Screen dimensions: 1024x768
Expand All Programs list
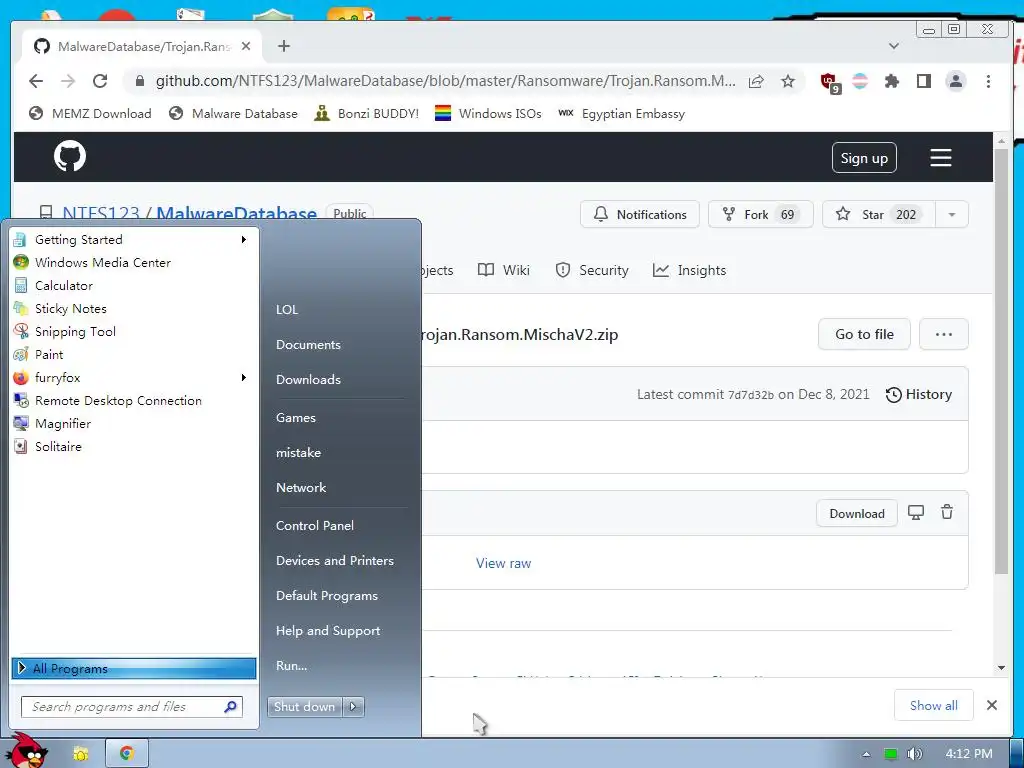tap(134, 668)
